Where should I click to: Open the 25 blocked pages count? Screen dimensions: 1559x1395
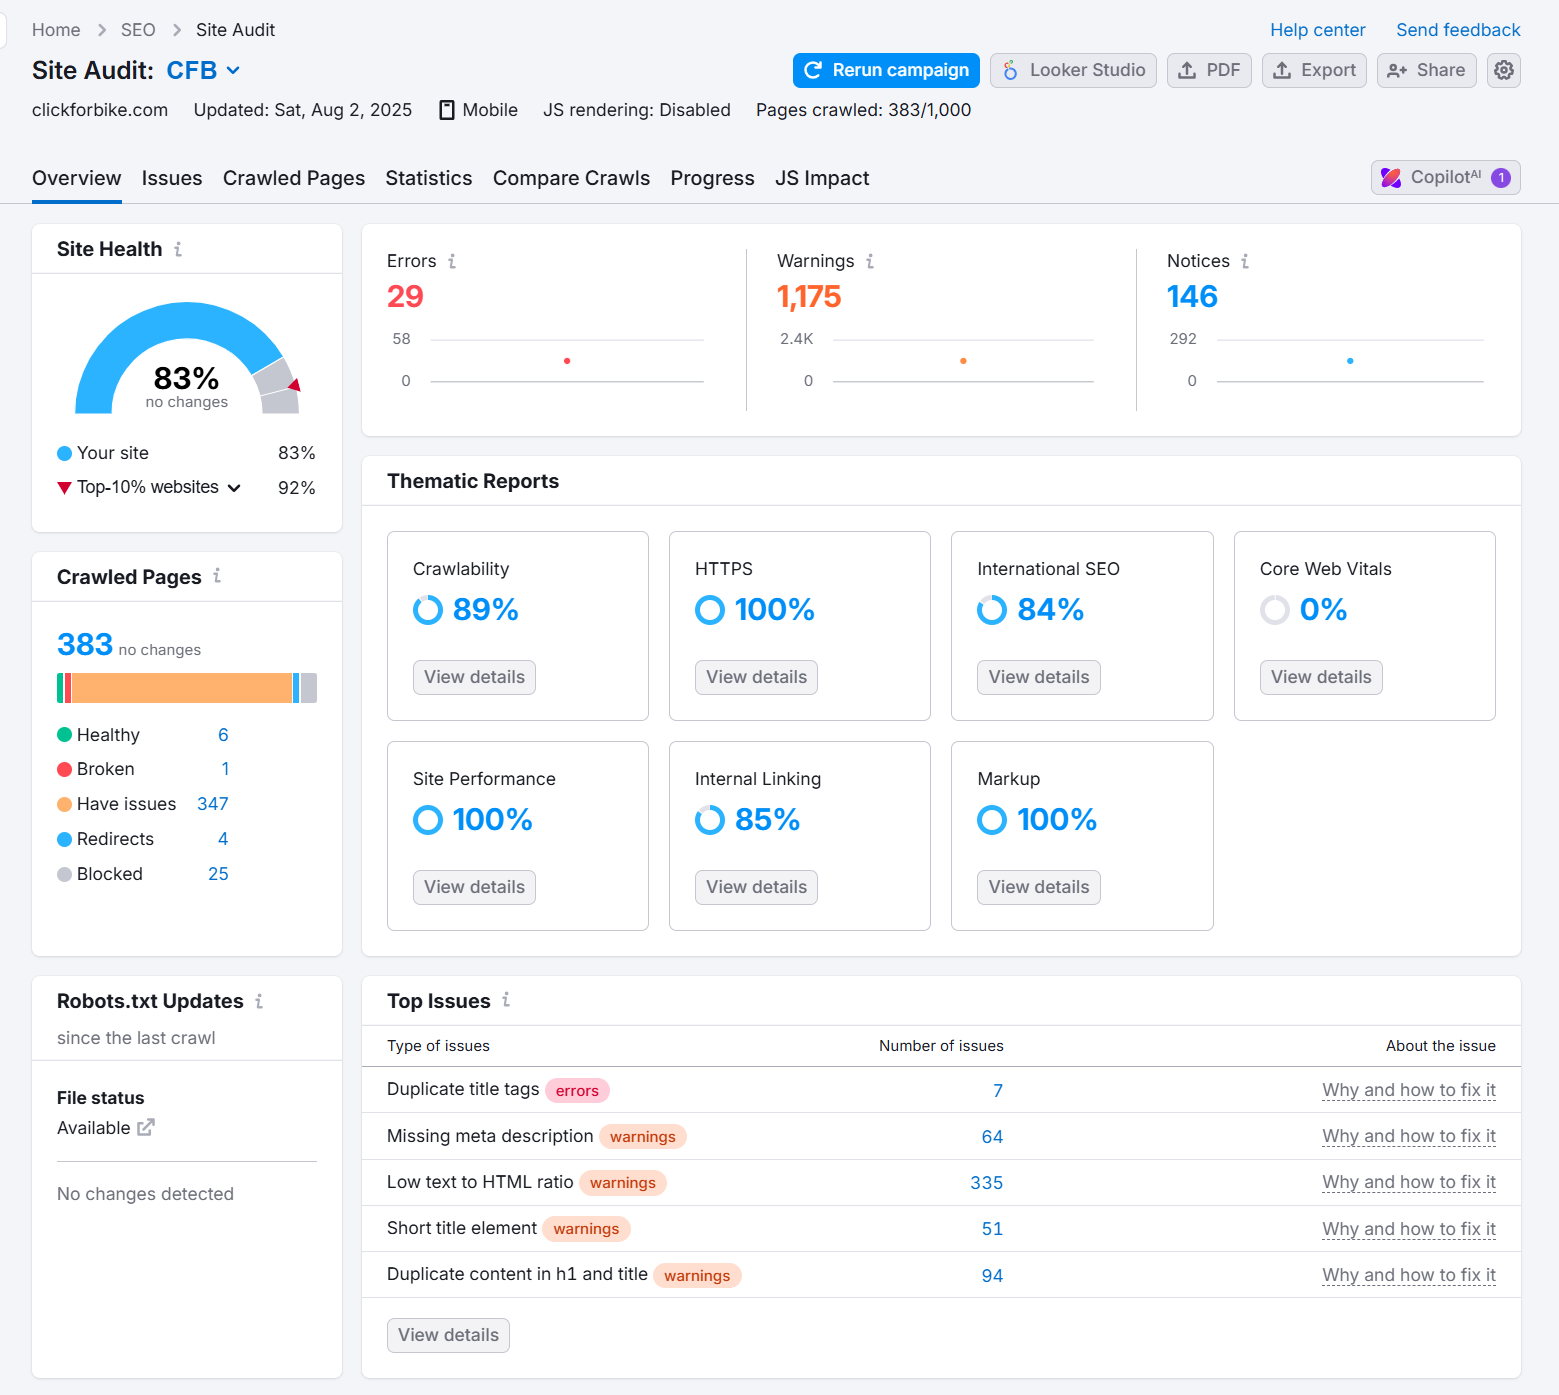218,874
